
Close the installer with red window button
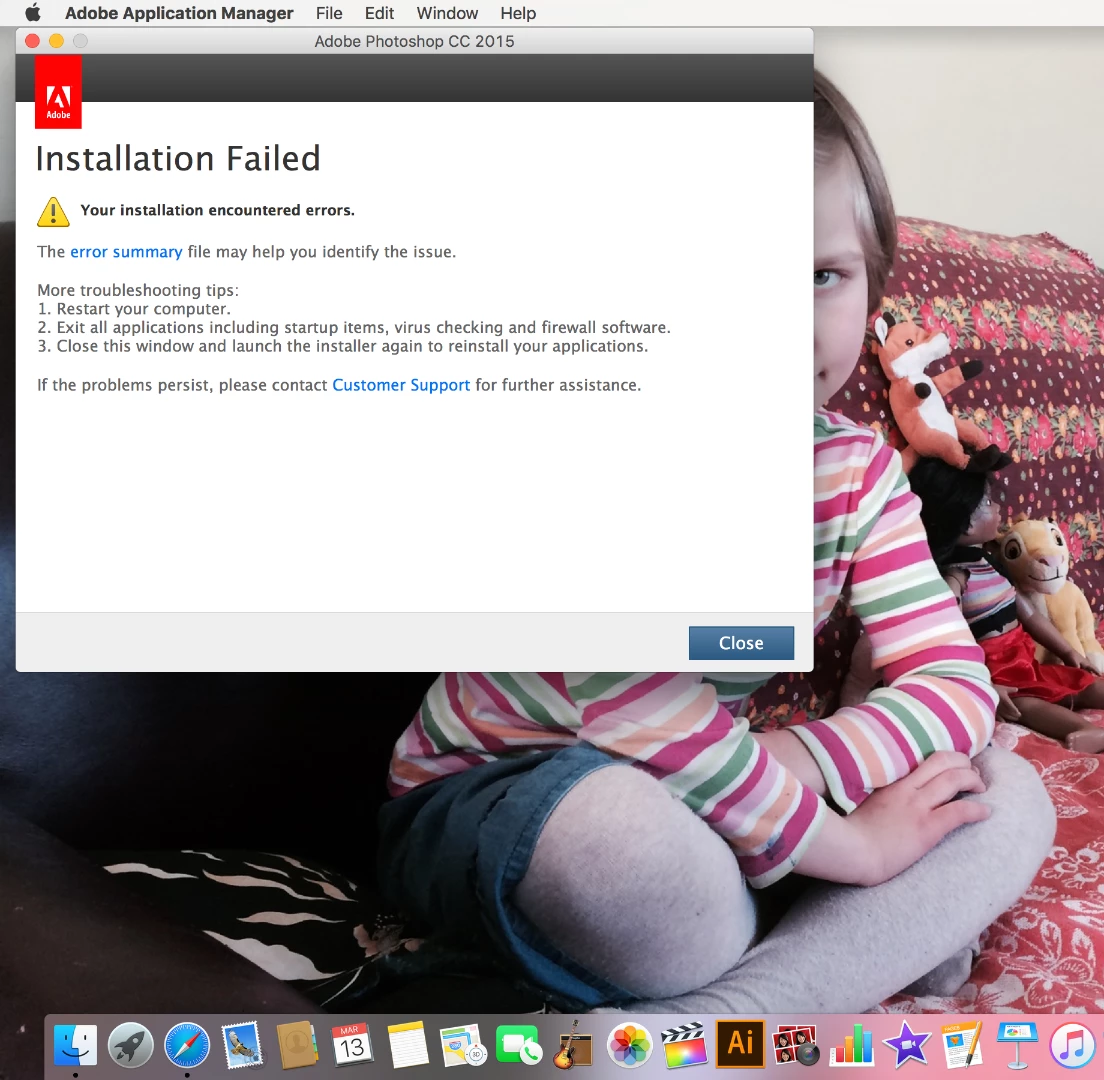coord(32,41)
